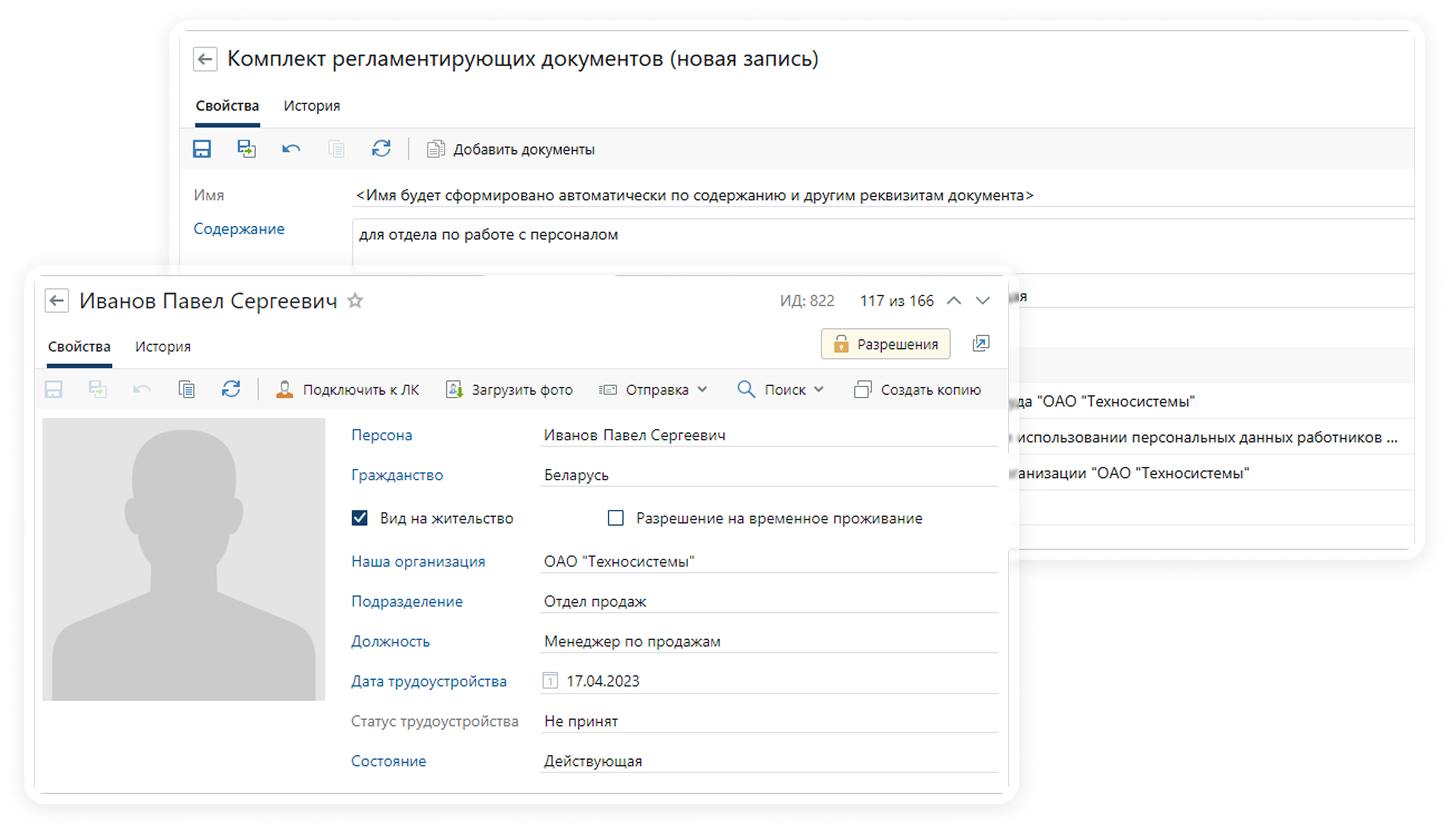The height and width of the screenshot is (832, 1449).
Task: Edit the Отдел продаж field
Action: (768, 602)
